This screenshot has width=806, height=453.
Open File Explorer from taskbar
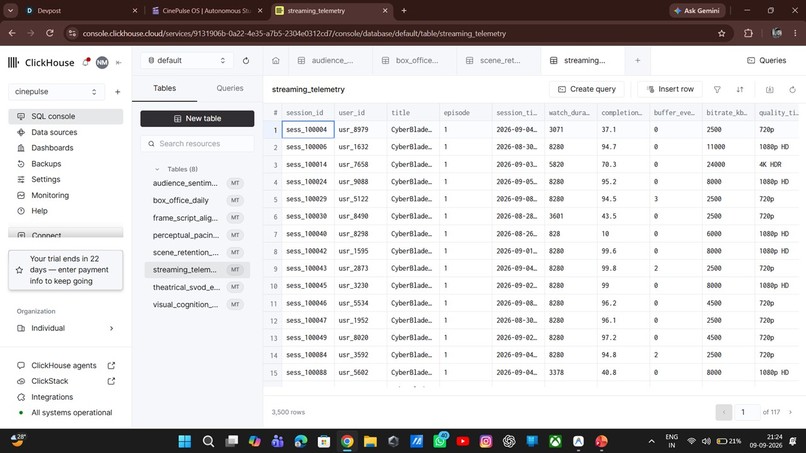tap(370, 441)
